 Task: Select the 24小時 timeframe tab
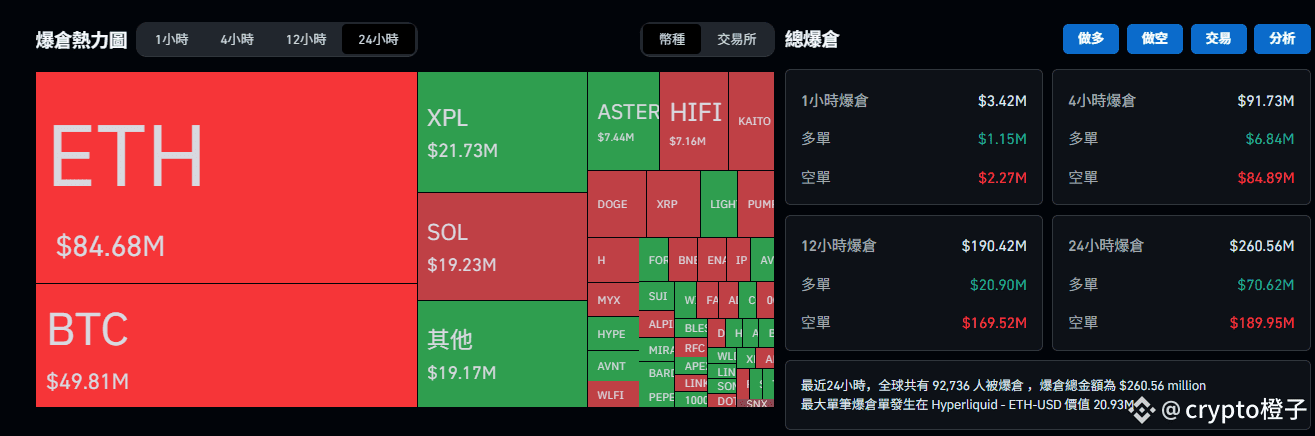coord(378,40)
